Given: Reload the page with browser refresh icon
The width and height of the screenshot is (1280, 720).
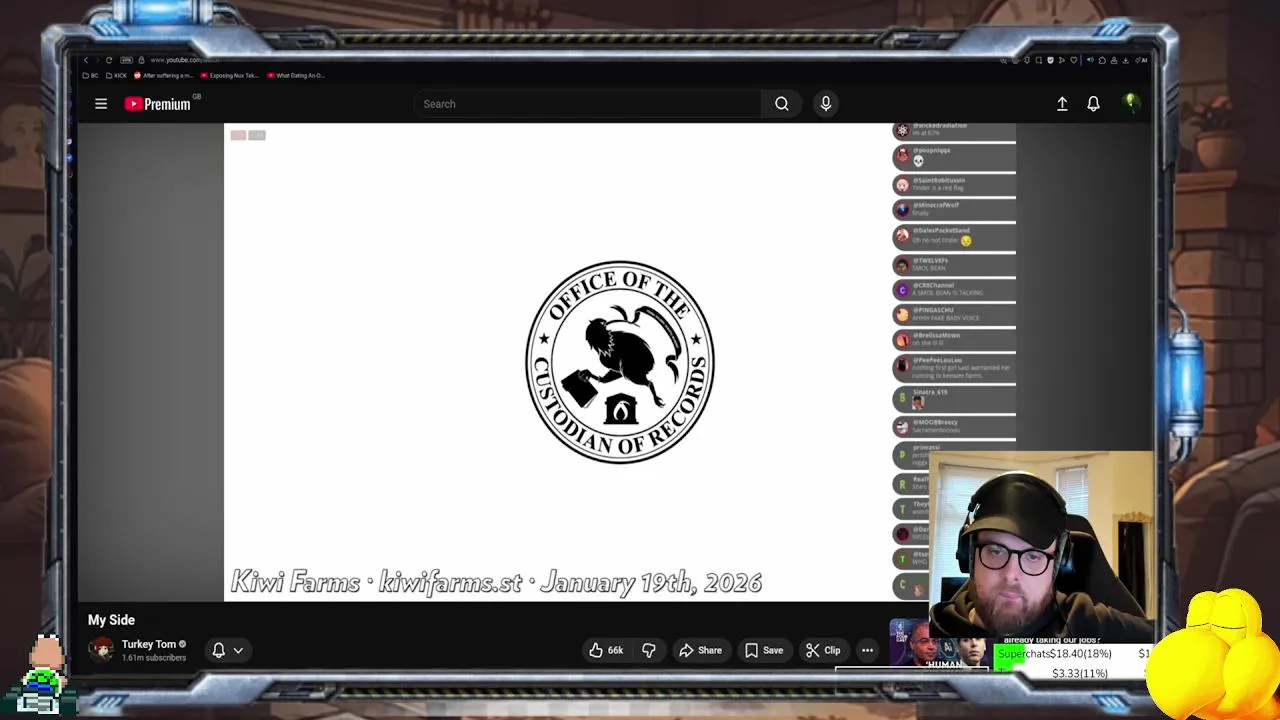Looking at the screenshot, I should pyautogui.click(x=109, y=60).
